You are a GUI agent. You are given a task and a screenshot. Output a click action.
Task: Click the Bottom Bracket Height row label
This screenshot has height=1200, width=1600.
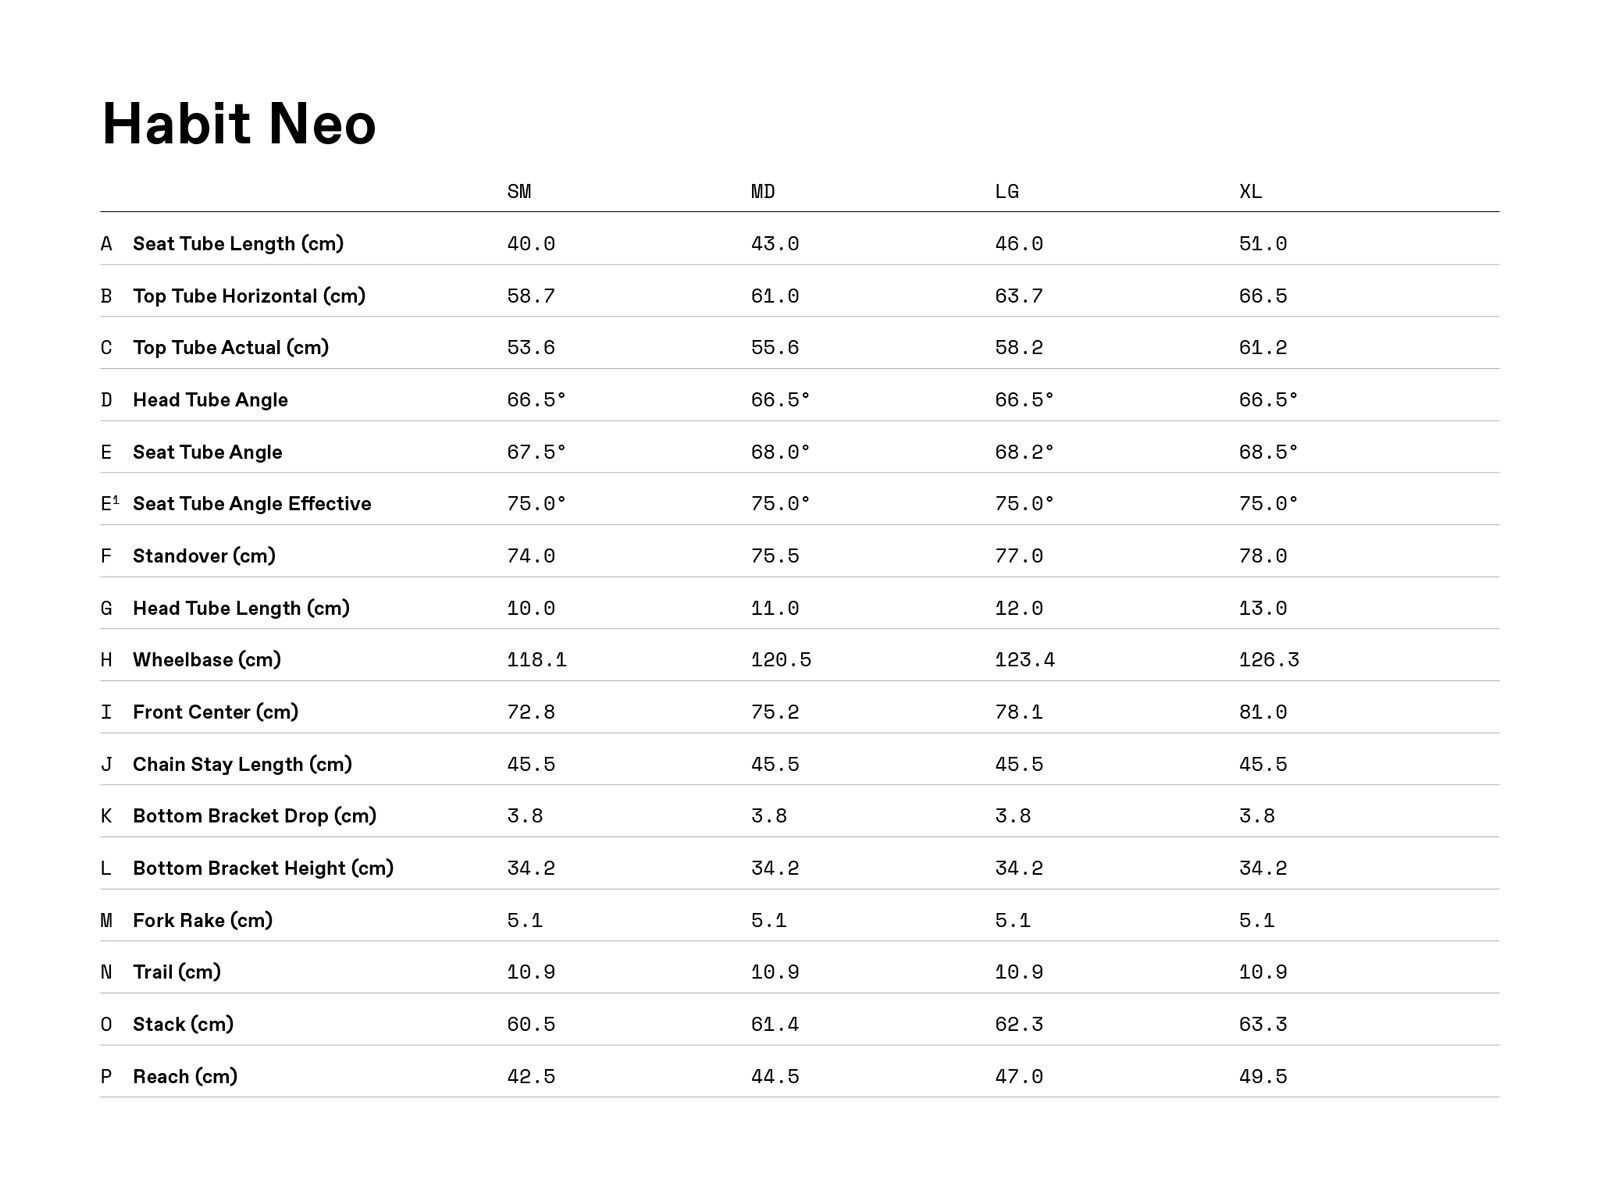coord(263,868)
